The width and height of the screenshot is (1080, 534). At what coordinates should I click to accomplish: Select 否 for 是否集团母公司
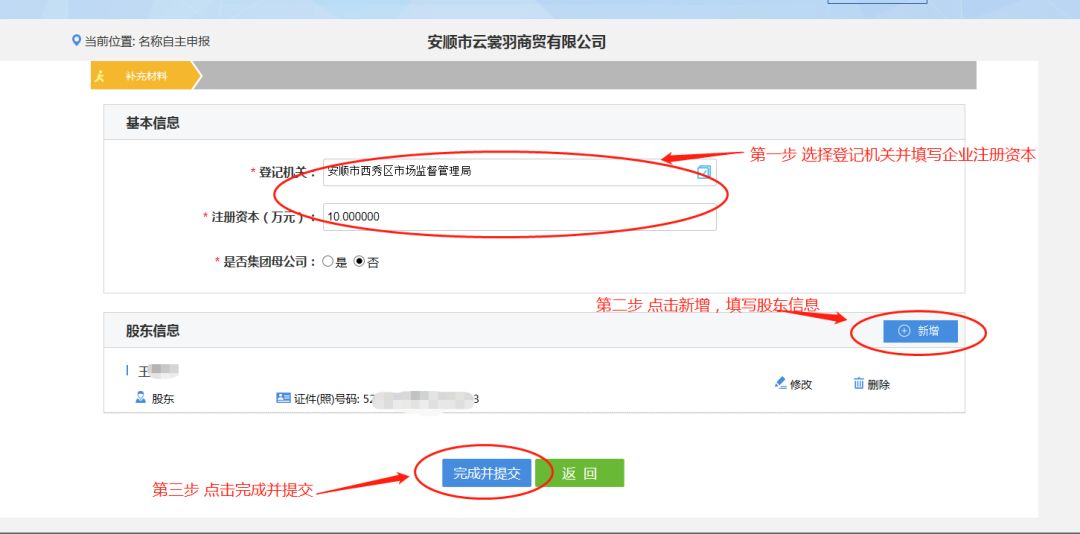pos(359,262)
